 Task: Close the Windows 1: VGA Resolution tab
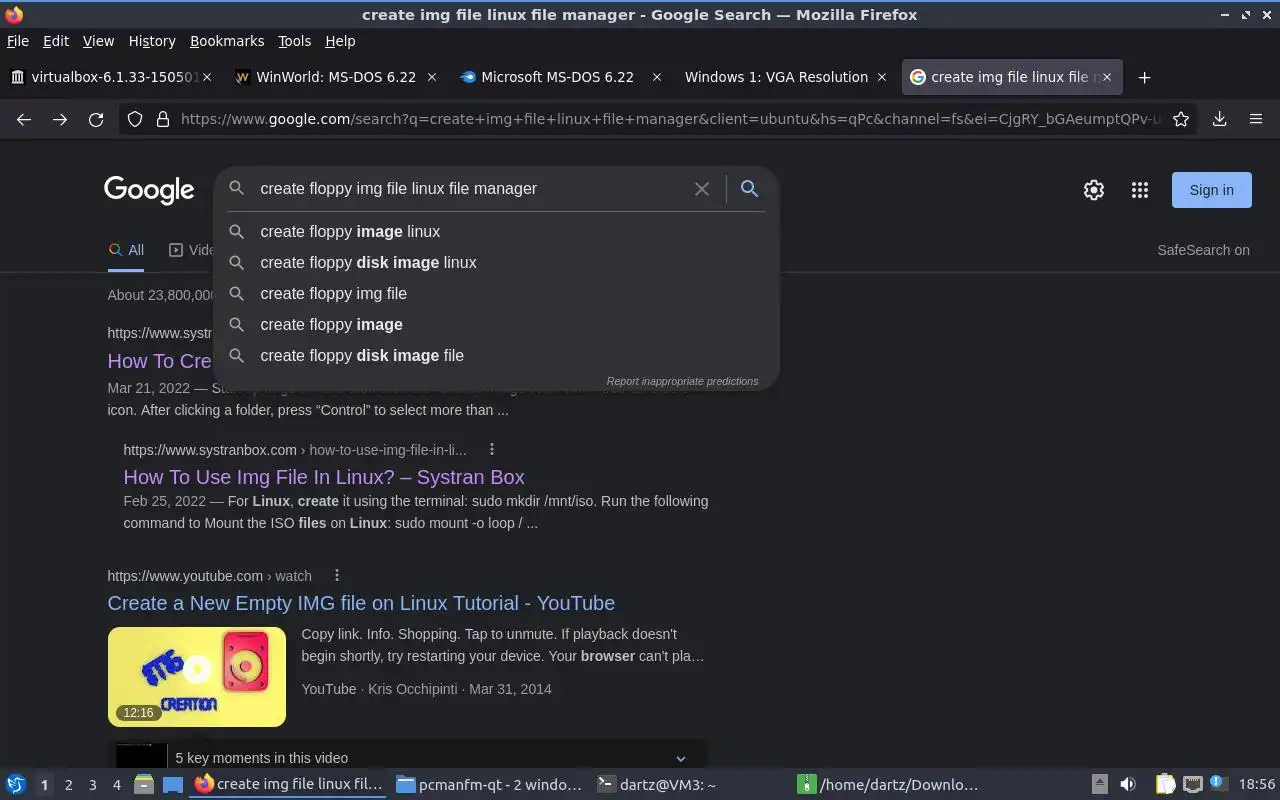882,77
